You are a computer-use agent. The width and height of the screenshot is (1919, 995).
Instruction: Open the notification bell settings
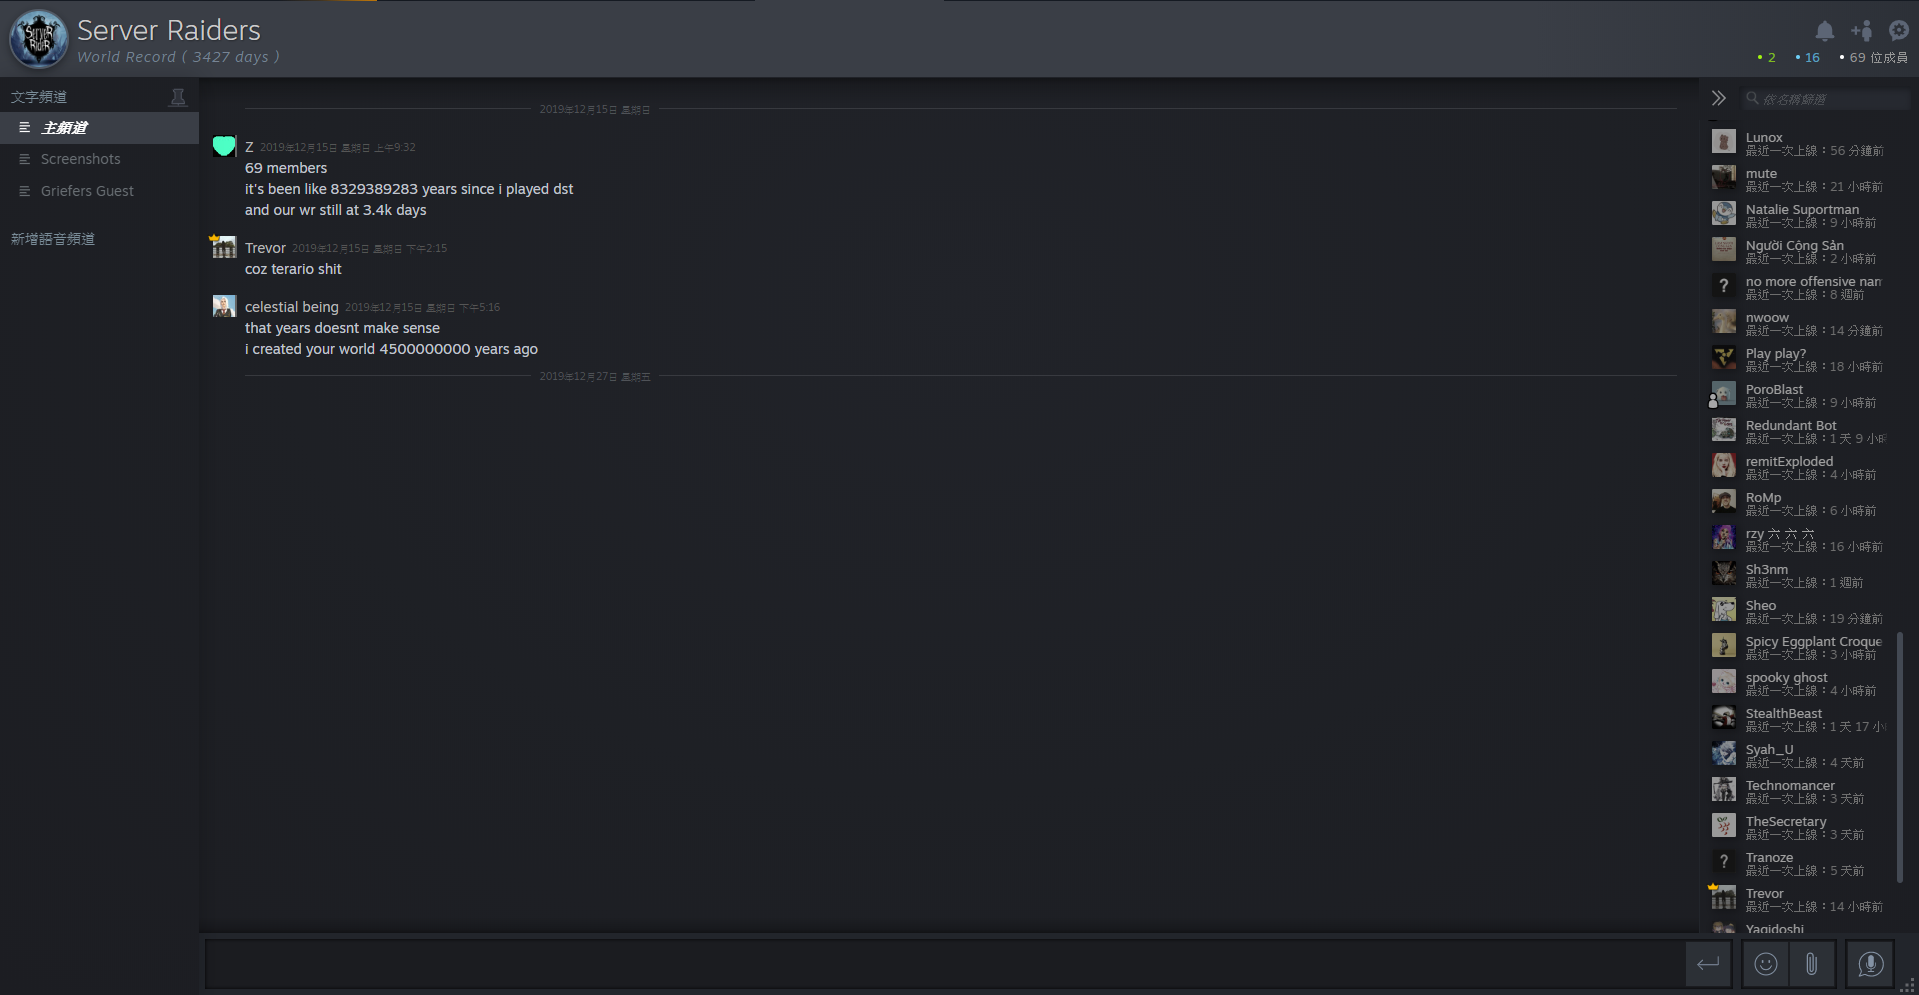click(1824, 31)
